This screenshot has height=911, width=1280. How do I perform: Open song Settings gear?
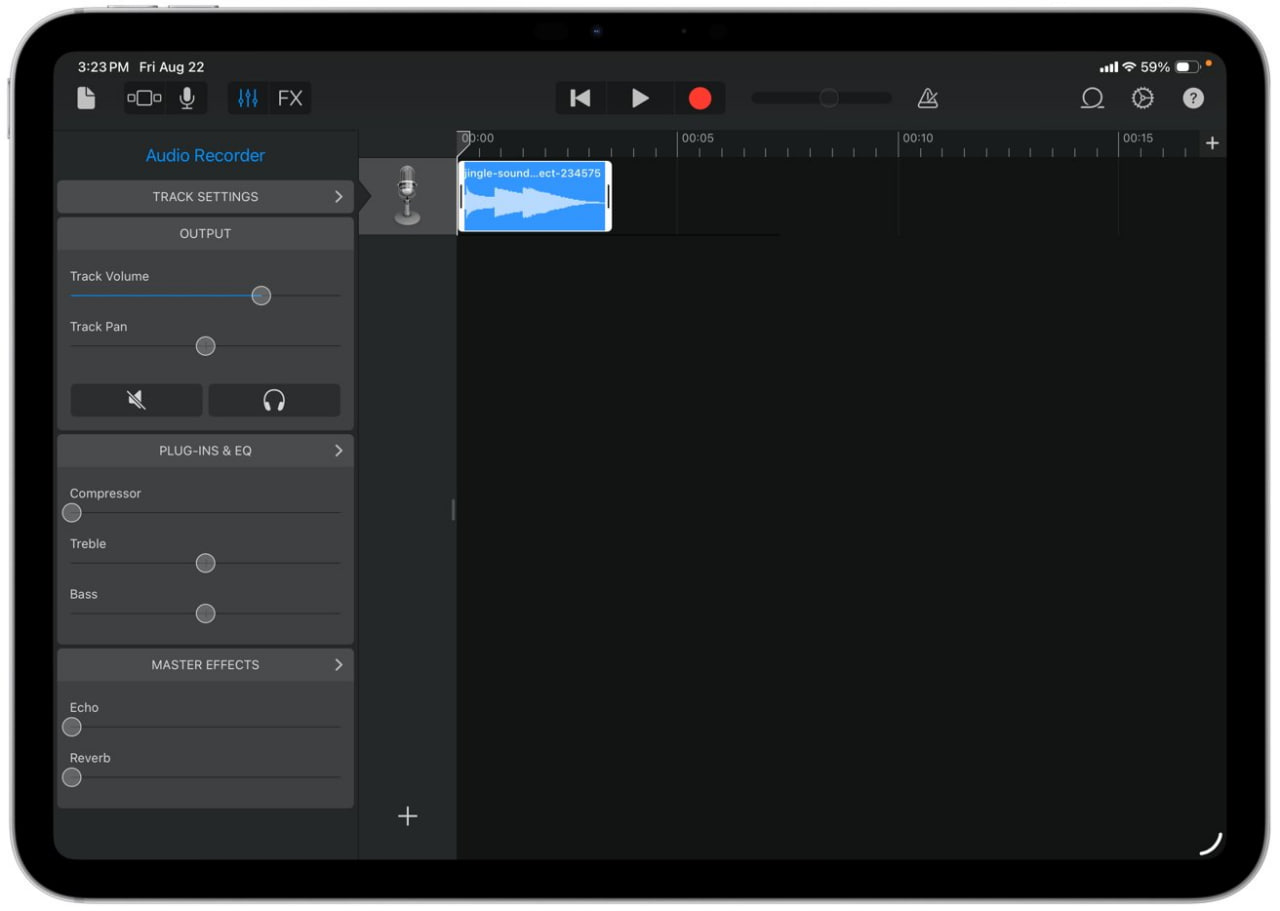tap(1142, 98)
